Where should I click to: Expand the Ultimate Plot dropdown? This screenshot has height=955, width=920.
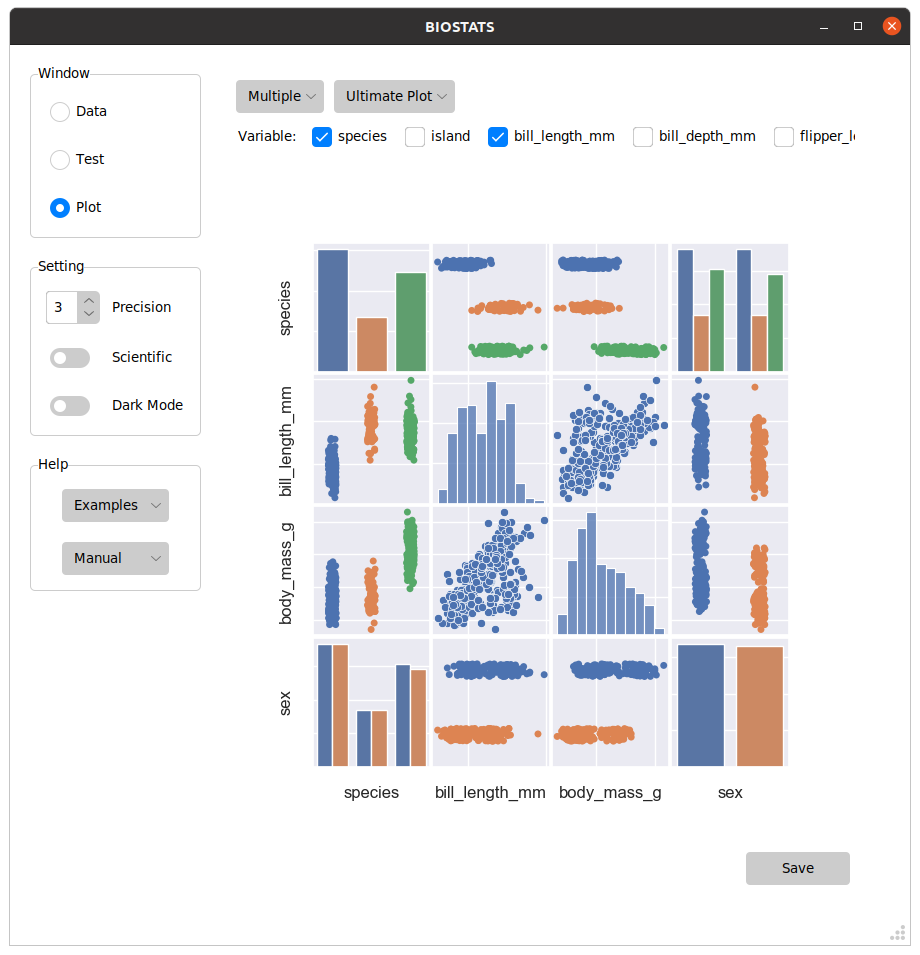point(394,97)
